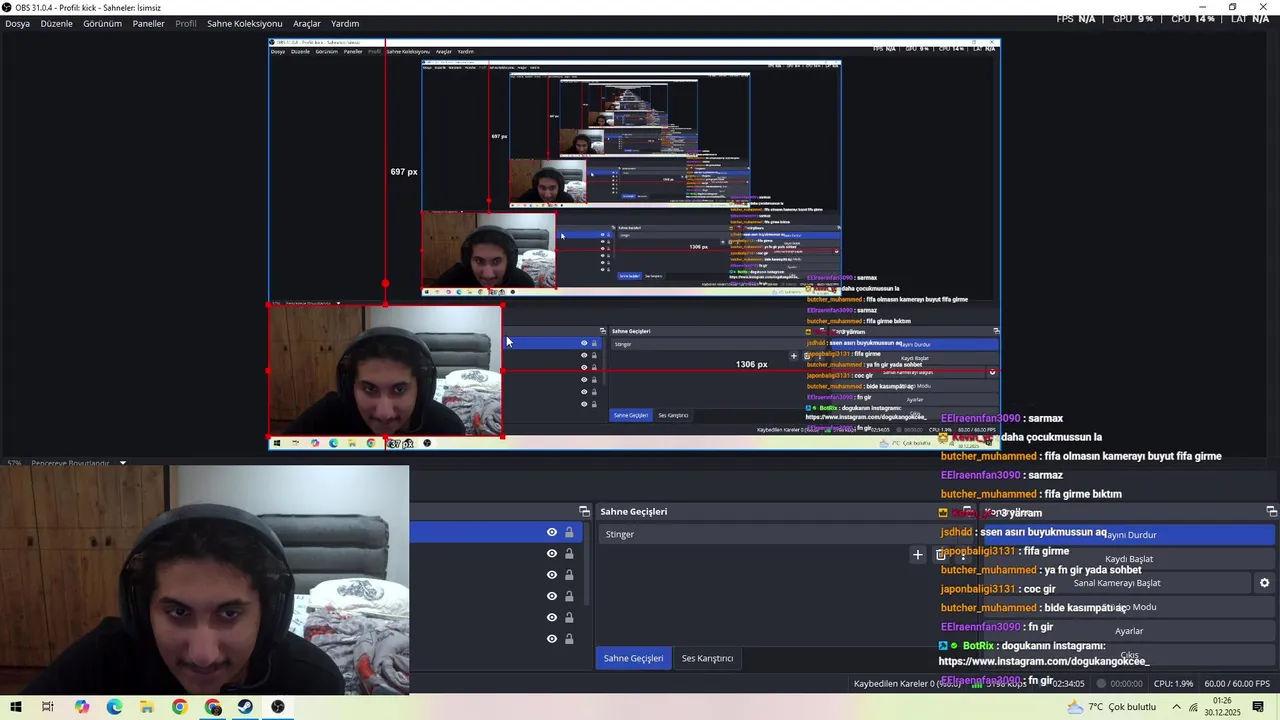1280x720 pixels.
Task: Click the sources list scrollbar
Action: pyautogui.click(x=587, y=565)
